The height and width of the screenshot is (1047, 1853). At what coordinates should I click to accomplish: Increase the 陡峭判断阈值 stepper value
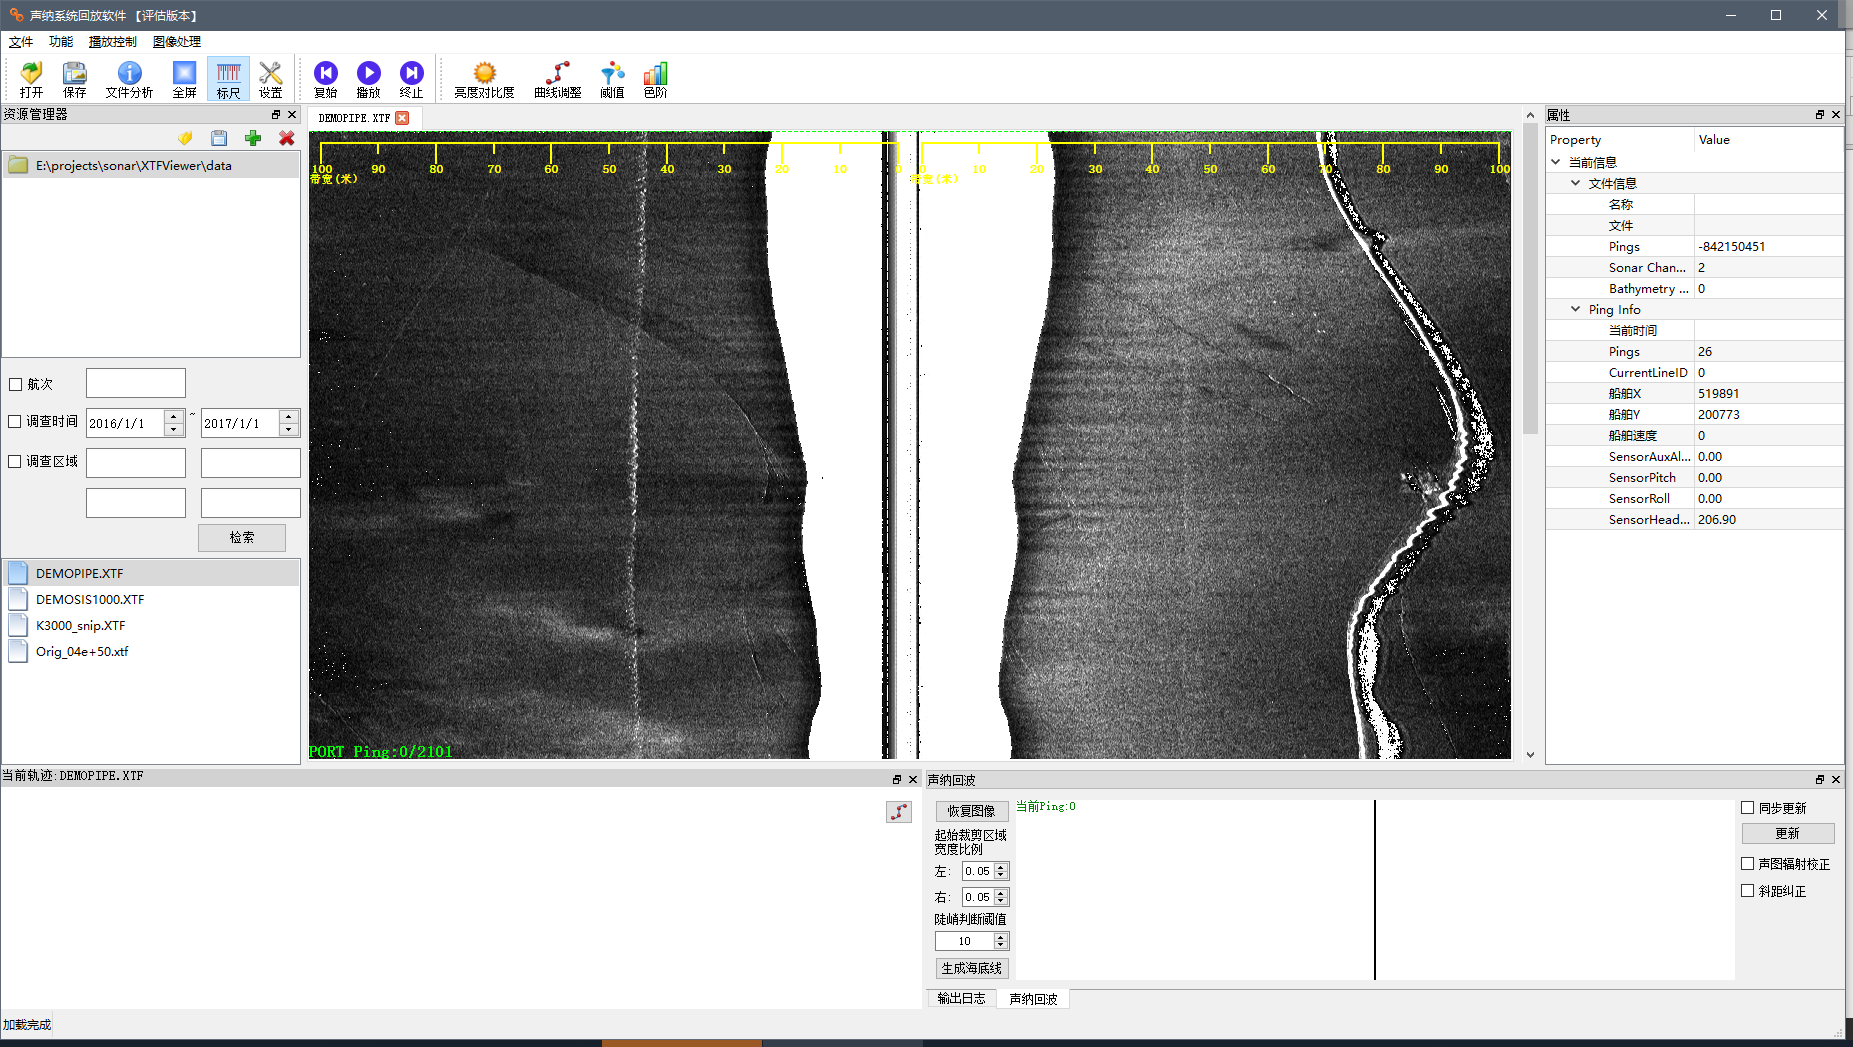click(1001, 937)
